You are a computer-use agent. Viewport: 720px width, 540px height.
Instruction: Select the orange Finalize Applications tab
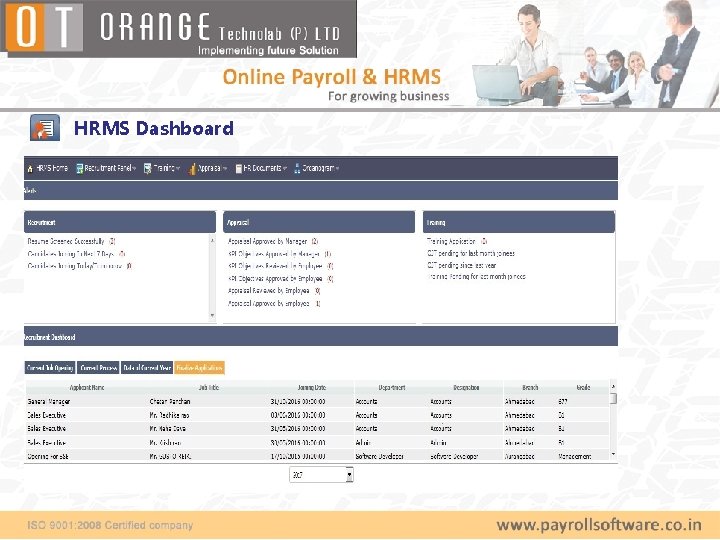pos(199,368)
